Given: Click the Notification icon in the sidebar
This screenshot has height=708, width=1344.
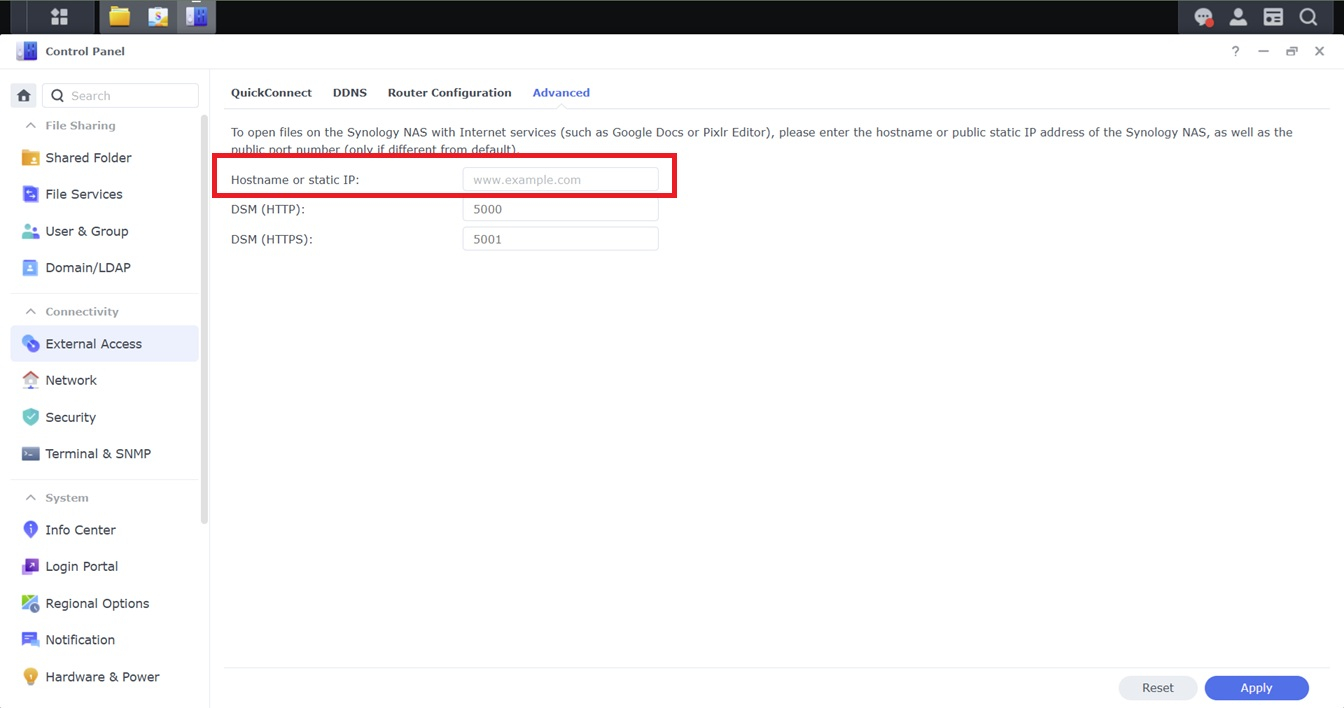Looking at the screenshot, I should point(30,640).
